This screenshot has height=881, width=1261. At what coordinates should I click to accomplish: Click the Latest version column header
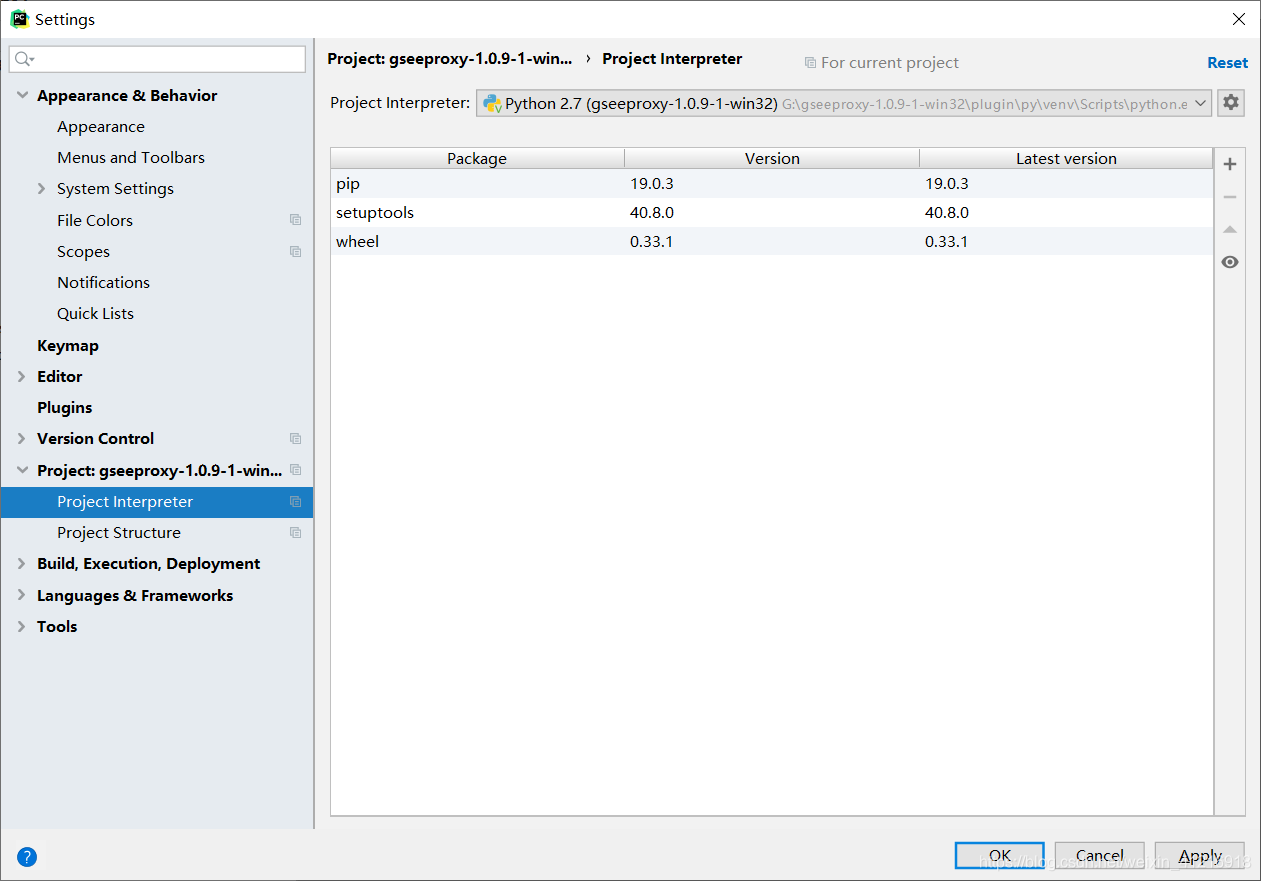1066,159
